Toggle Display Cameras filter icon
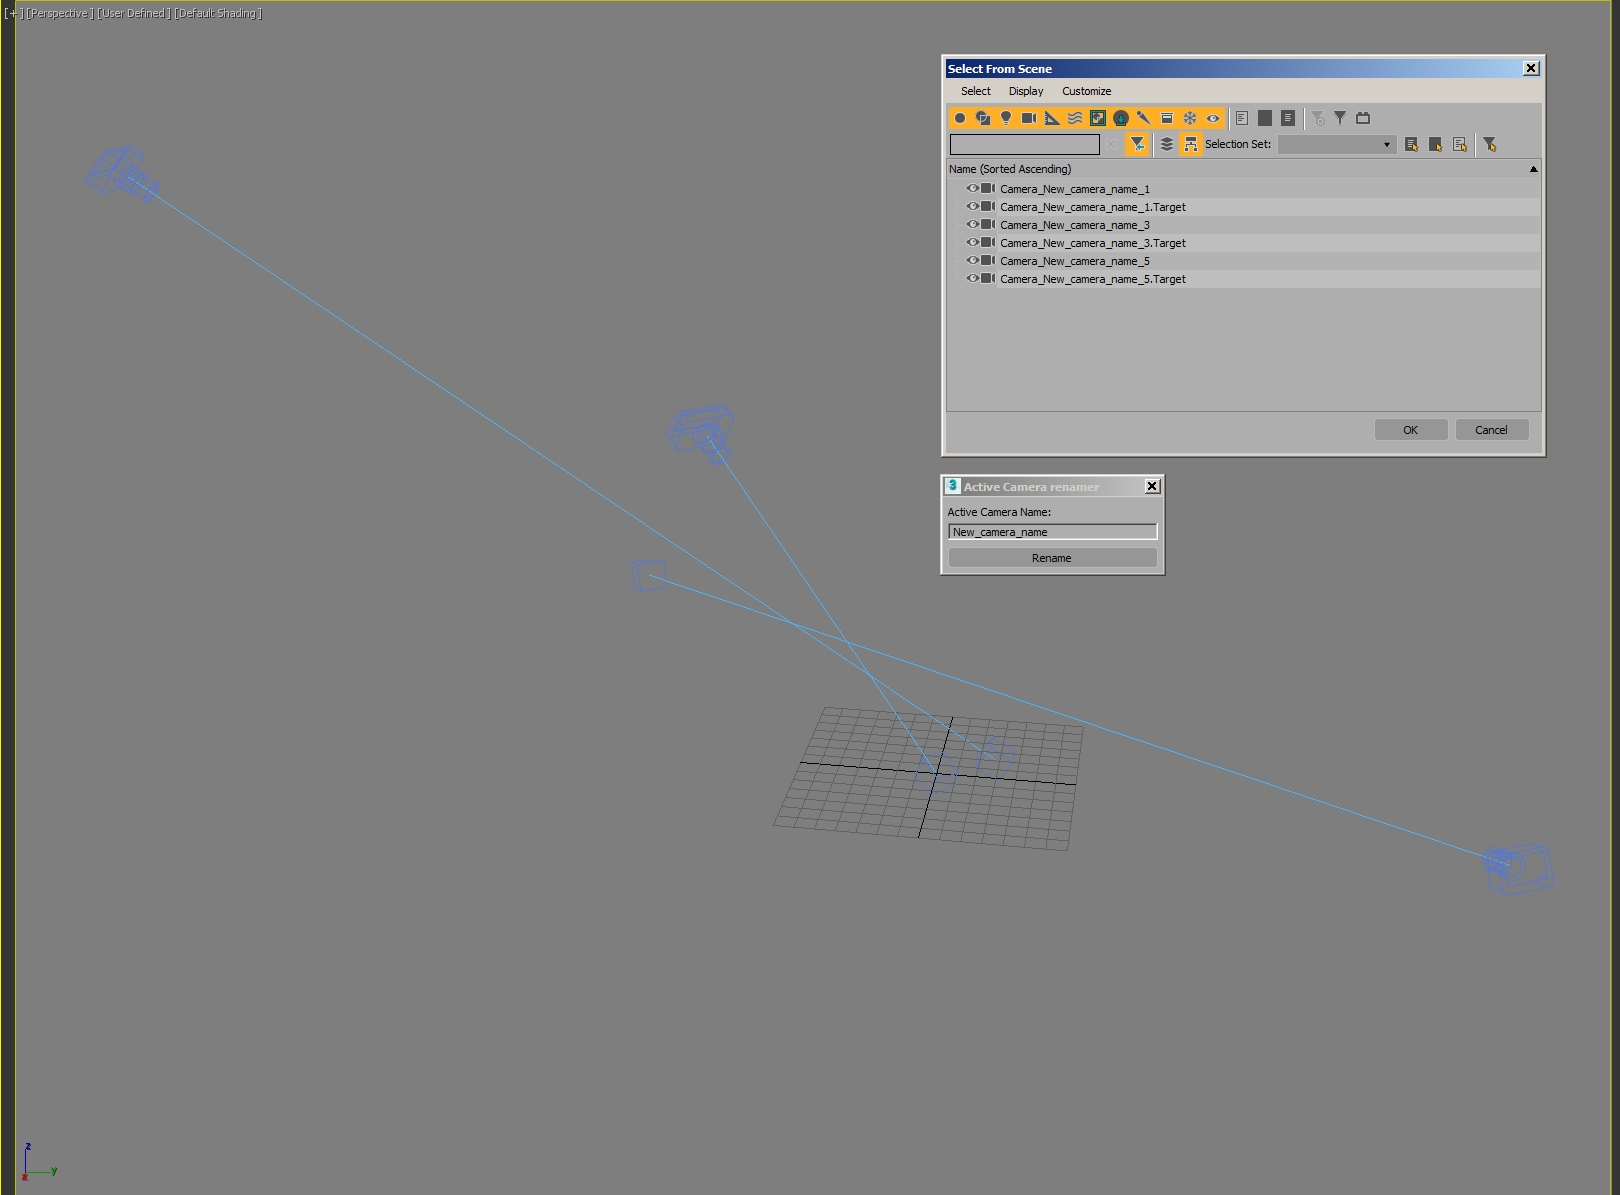The height and width of the screenshot is (1195, 1620). [x=1029, y=118]
